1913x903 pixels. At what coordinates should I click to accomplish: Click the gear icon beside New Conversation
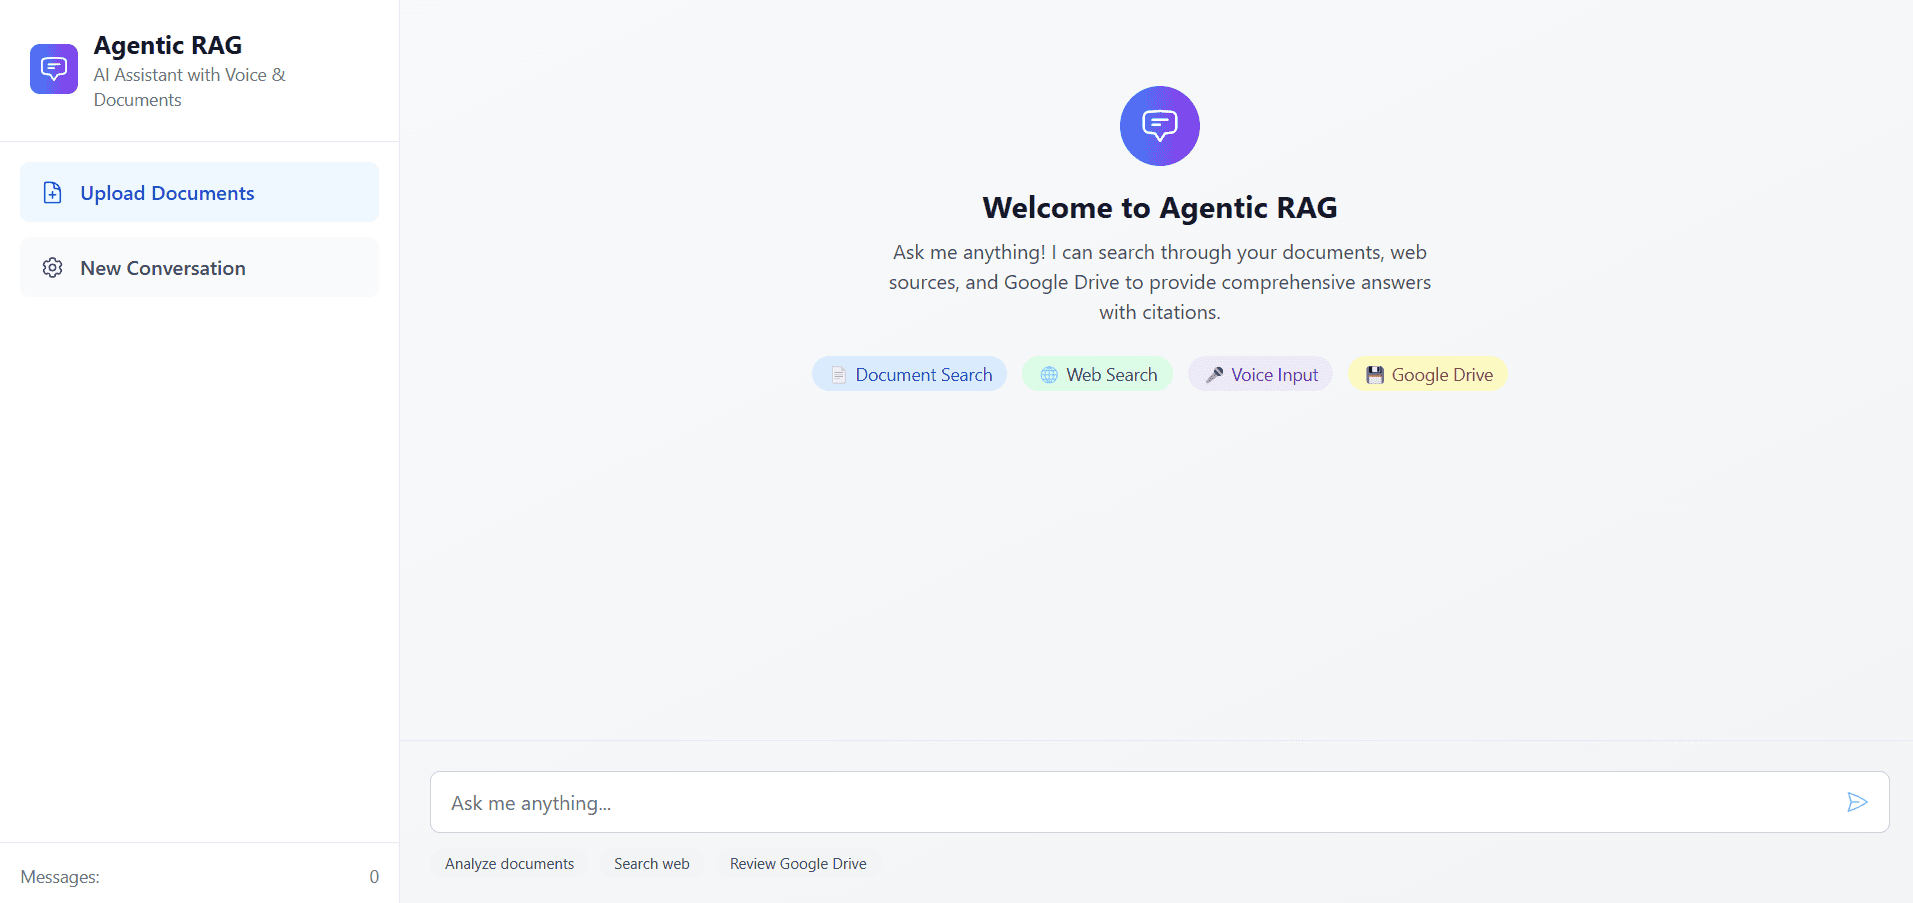(x=53, y=268)
